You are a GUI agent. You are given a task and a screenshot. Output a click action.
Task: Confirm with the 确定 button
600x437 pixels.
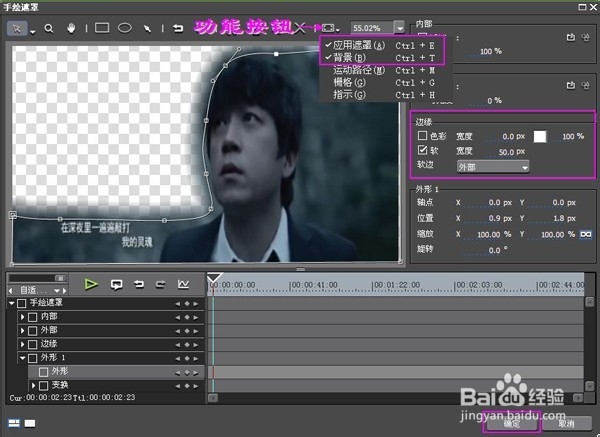pos(511,423)
